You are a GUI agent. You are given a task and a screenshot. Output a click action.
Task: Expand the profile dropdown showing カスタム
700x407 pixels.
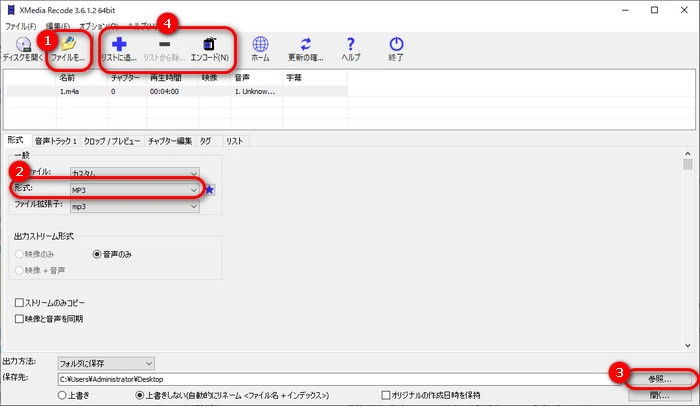click(x=134, y=173)
